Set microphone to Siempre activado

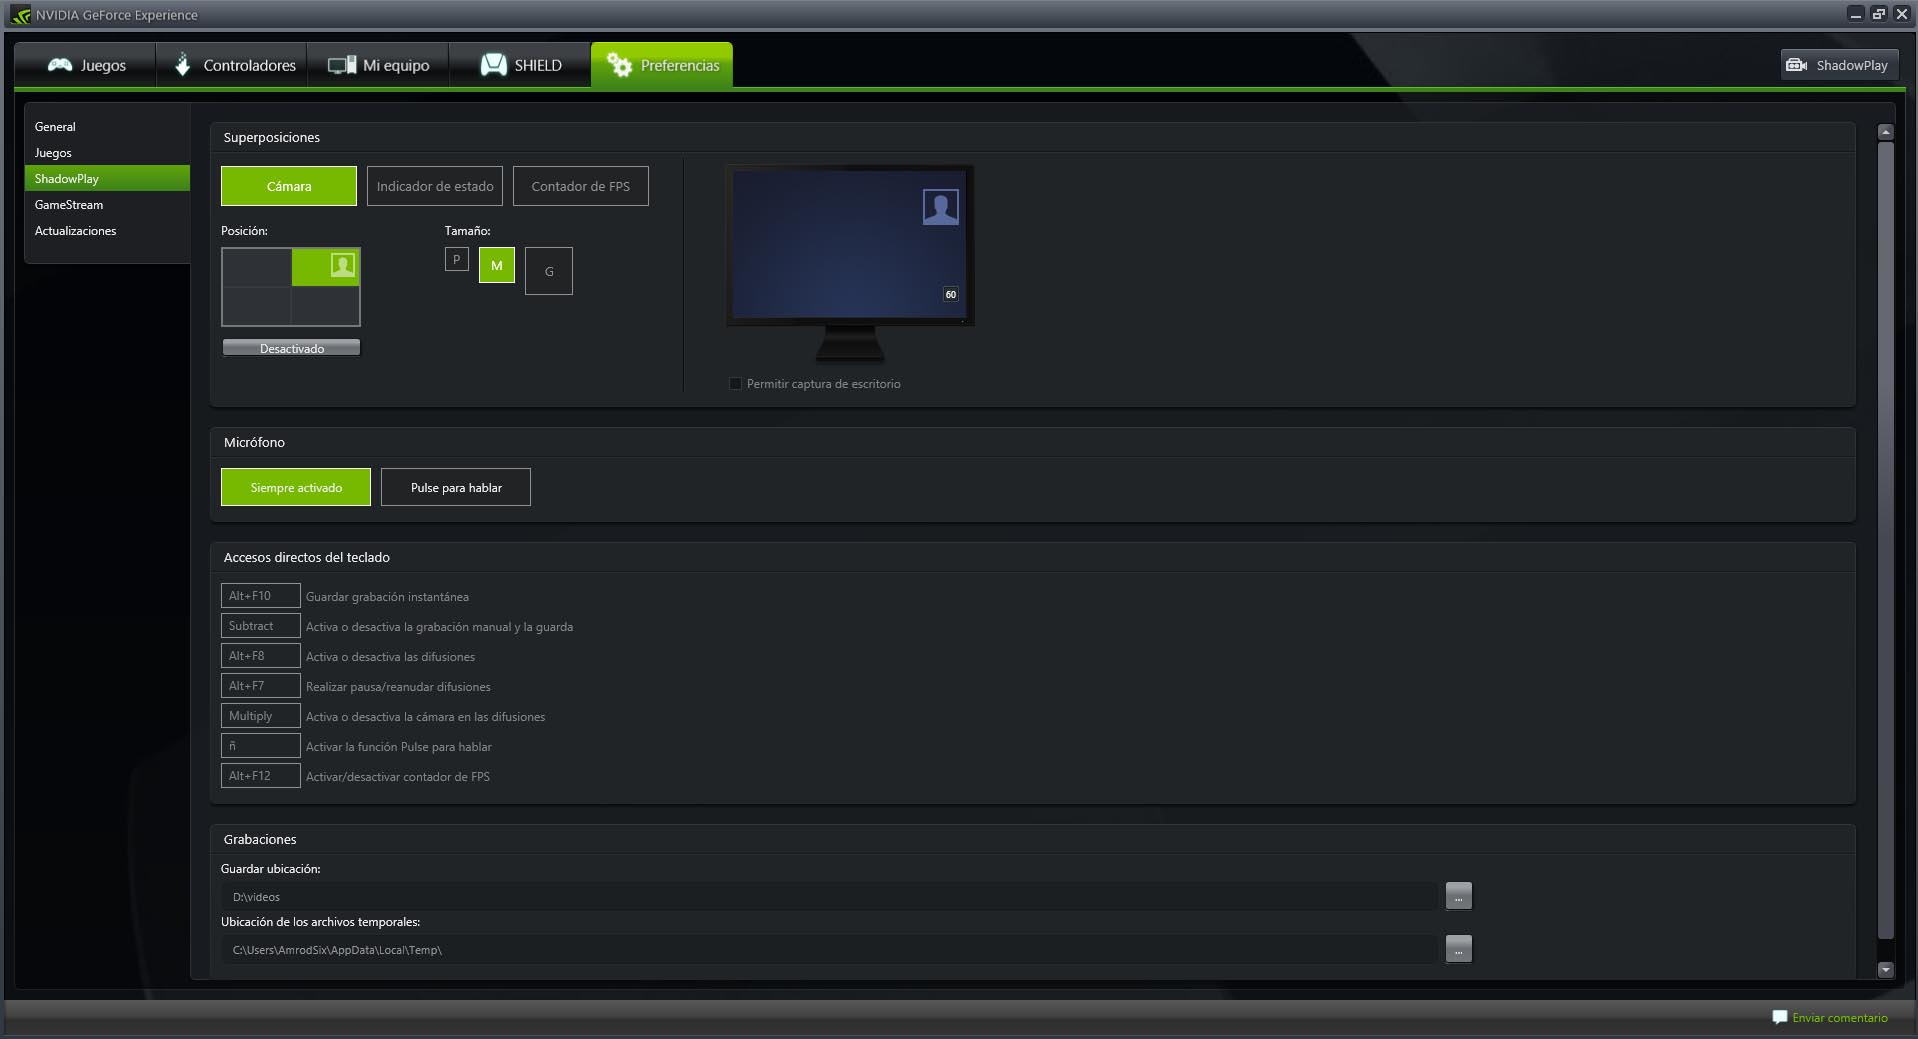click(x=296, y=487)
